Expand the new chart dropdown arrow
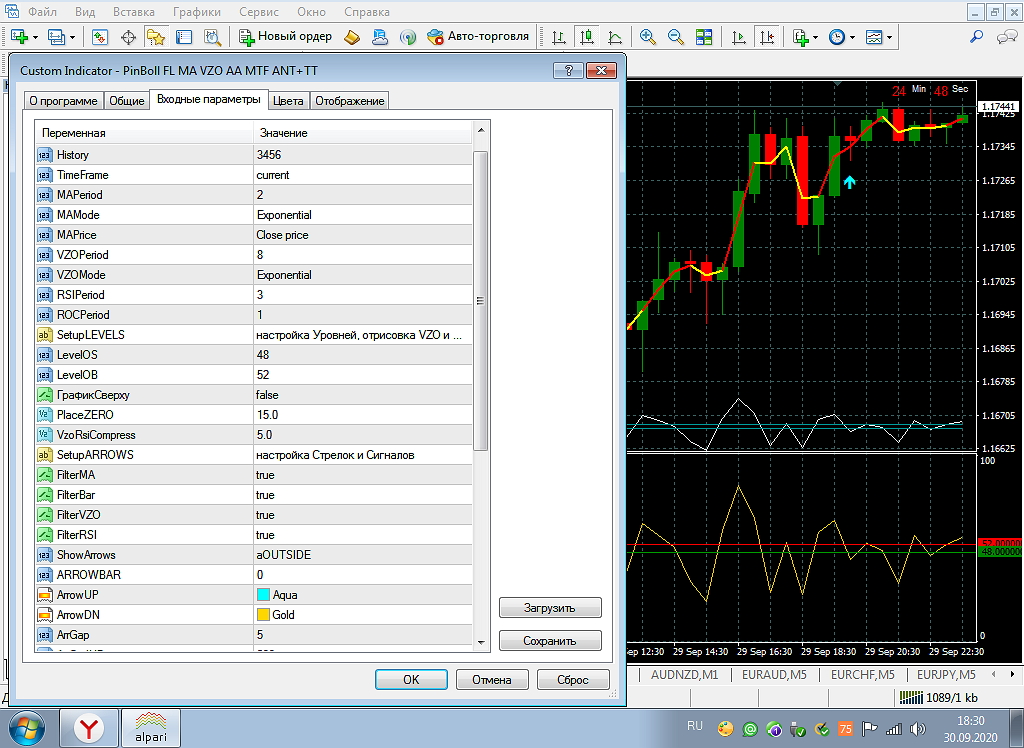This screenshot has height=748, width=1024. coord(35,37)
